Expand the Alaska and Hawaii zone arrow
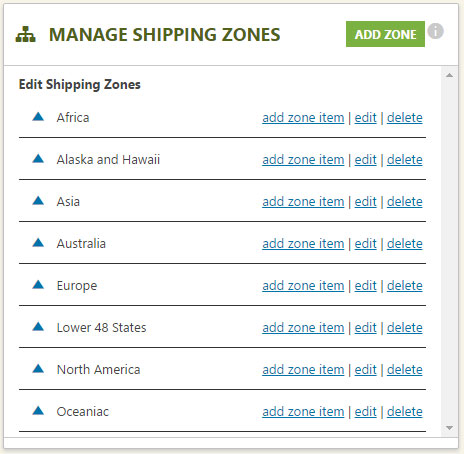 [38, 158]
